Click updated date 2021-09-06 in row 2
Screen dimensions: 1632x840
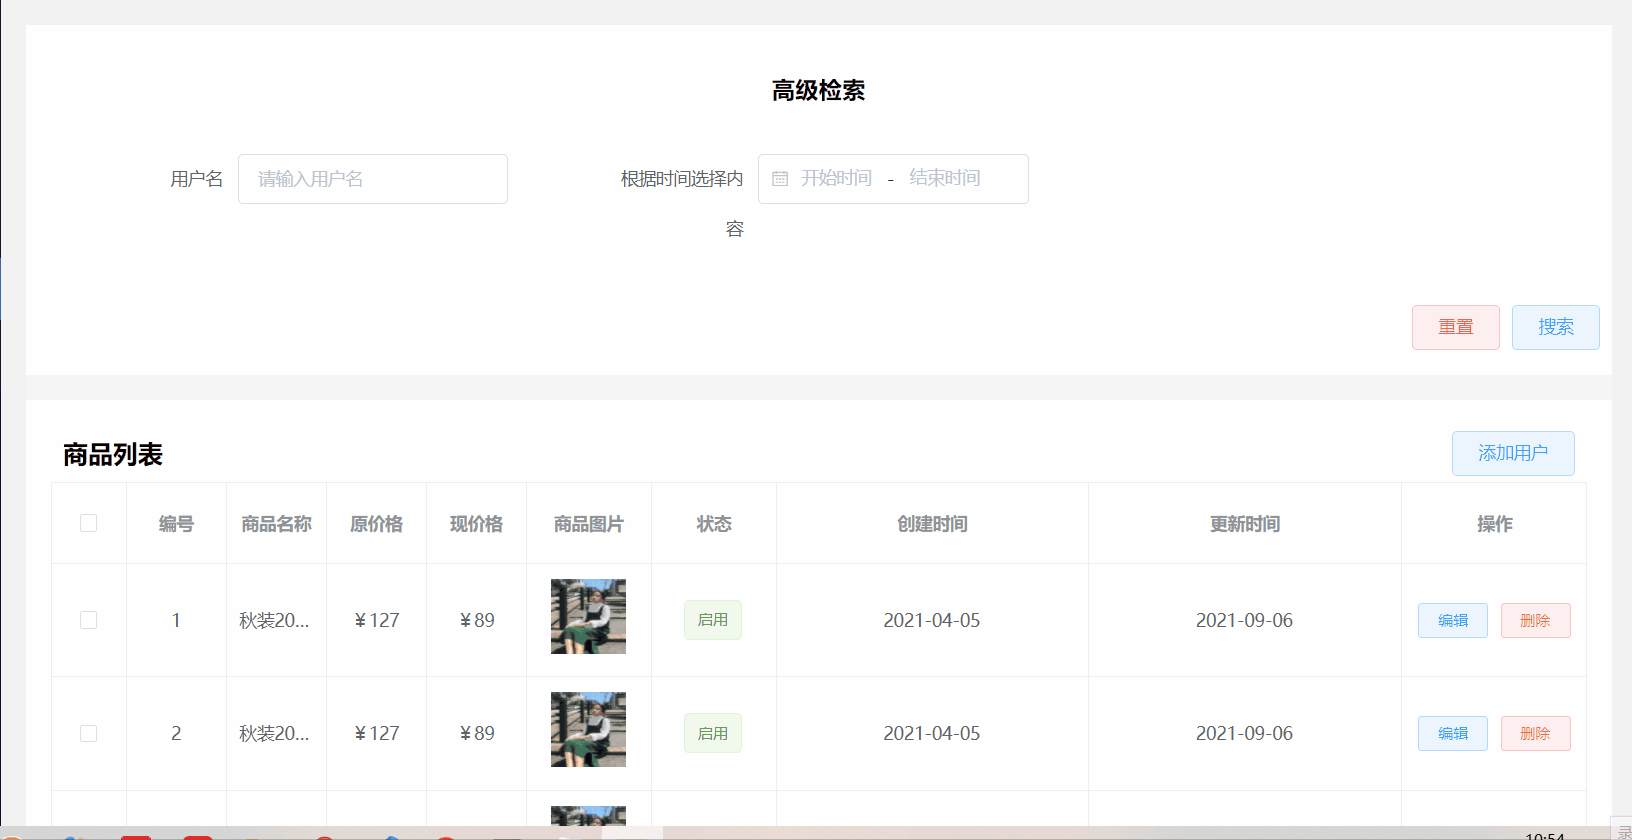coord(1245,733)
